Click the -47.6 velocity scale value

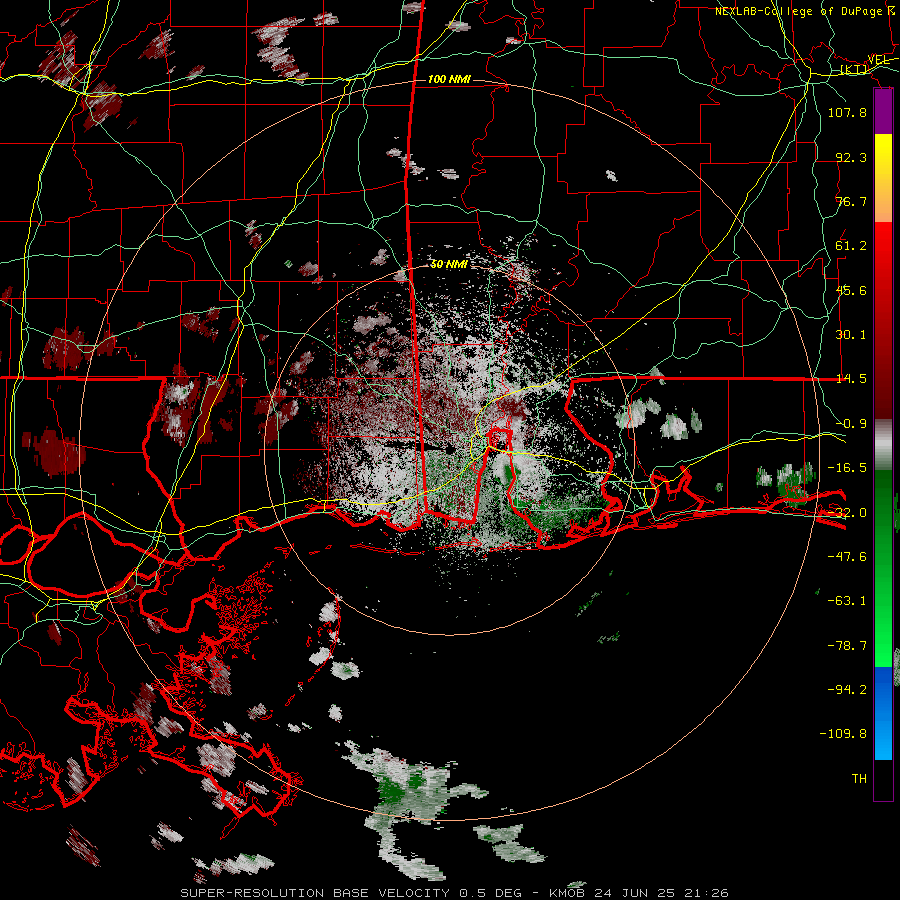[x=847, y=557]
